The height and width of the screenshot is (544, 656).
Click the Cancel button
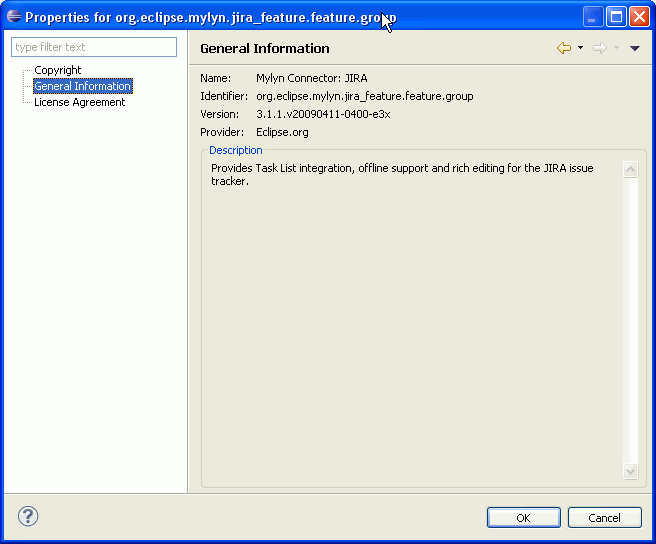tap(605, 518)
